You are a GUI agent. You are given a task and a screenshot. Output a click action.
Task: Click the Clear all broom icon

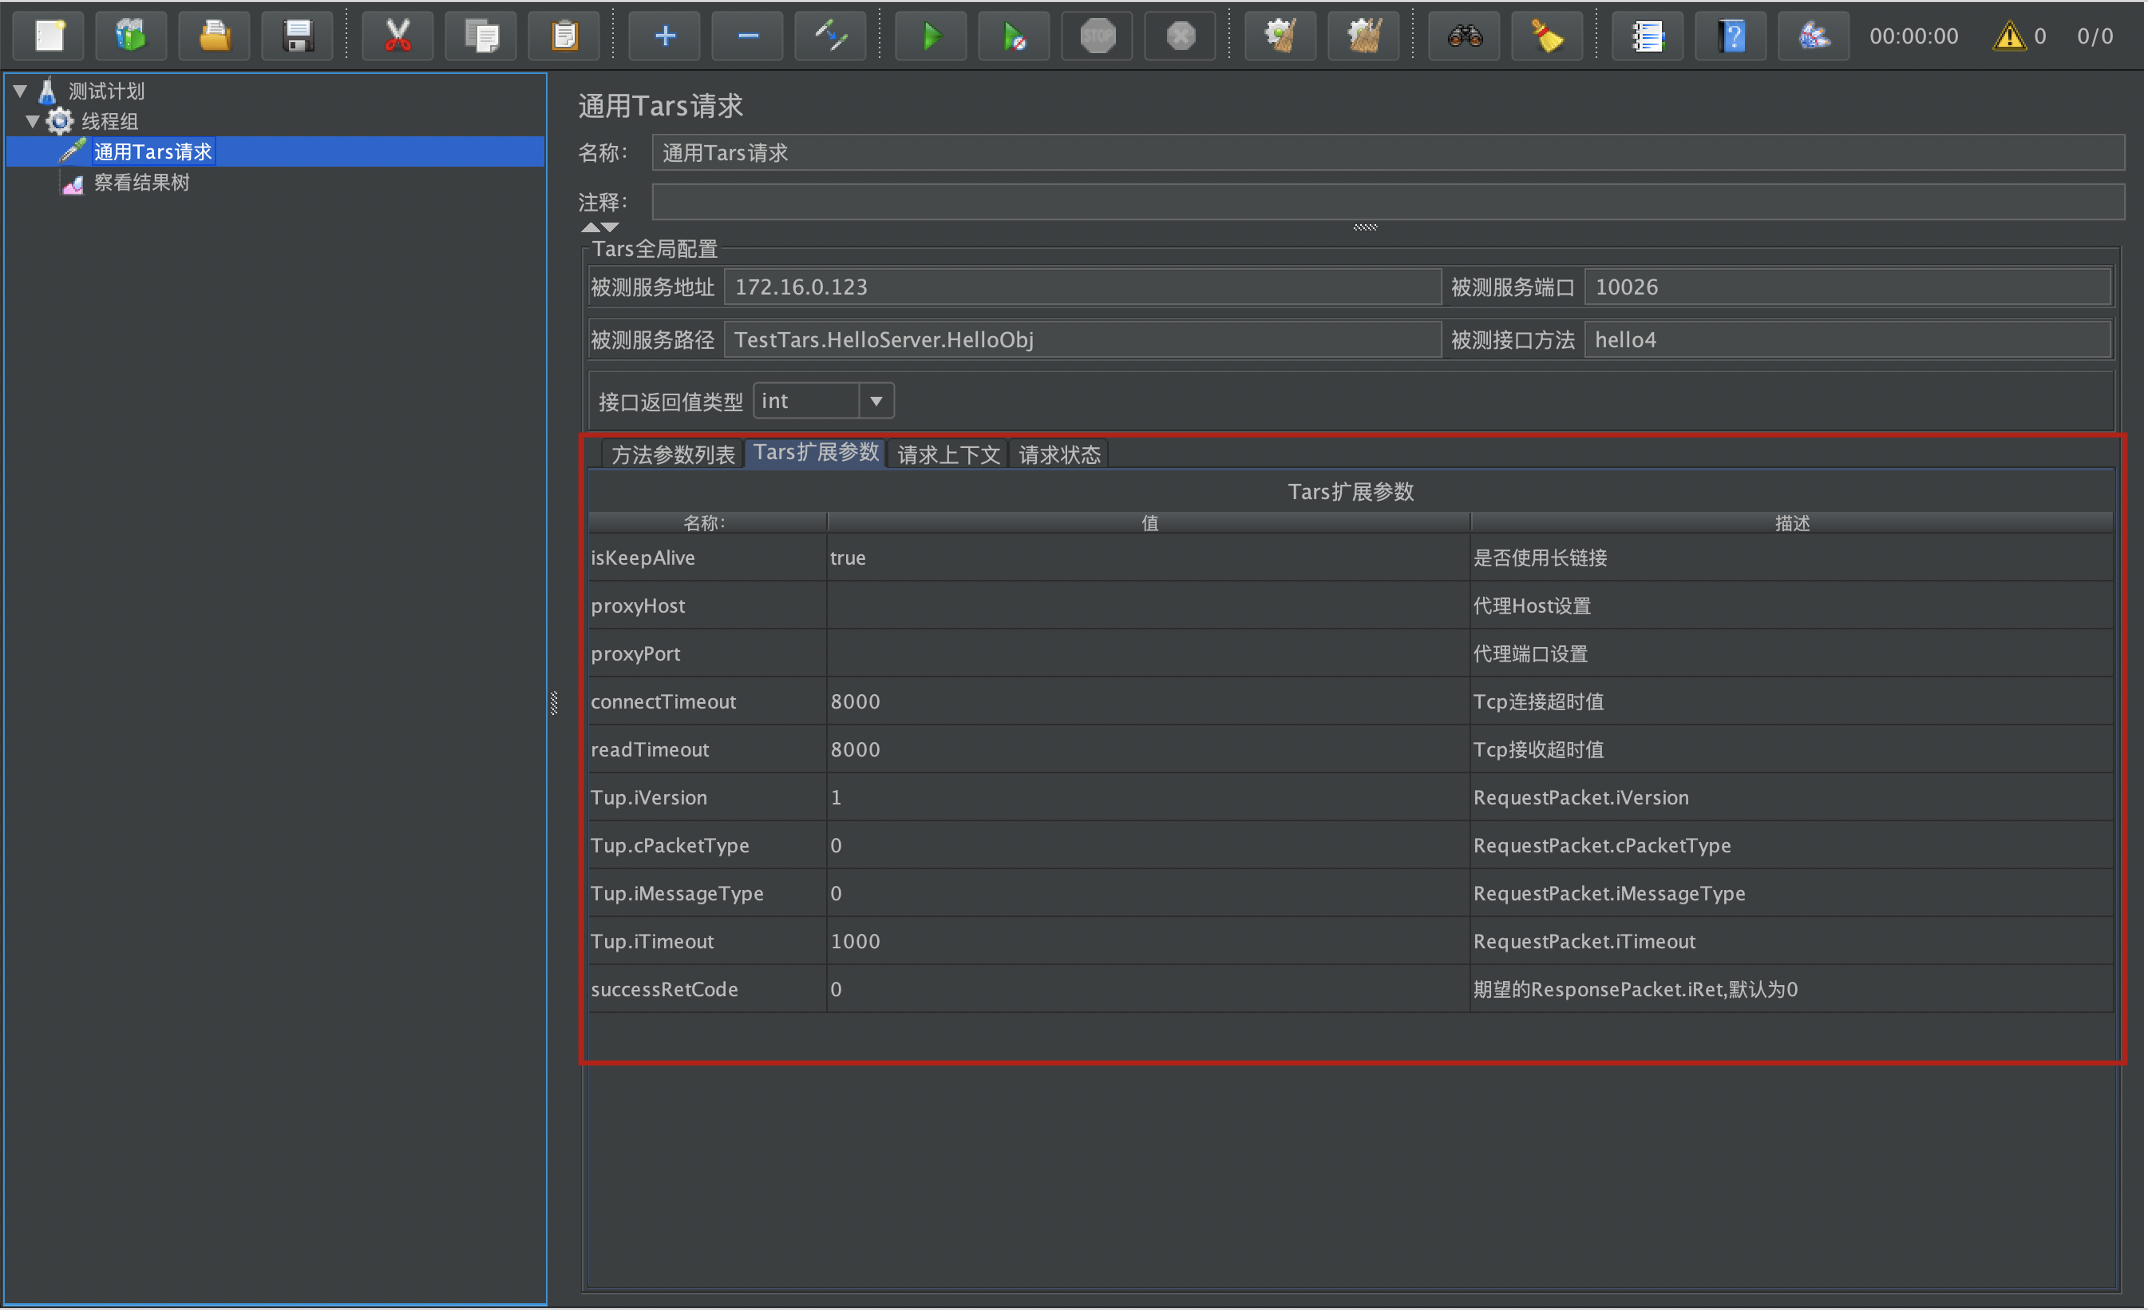click(1363, 37)
